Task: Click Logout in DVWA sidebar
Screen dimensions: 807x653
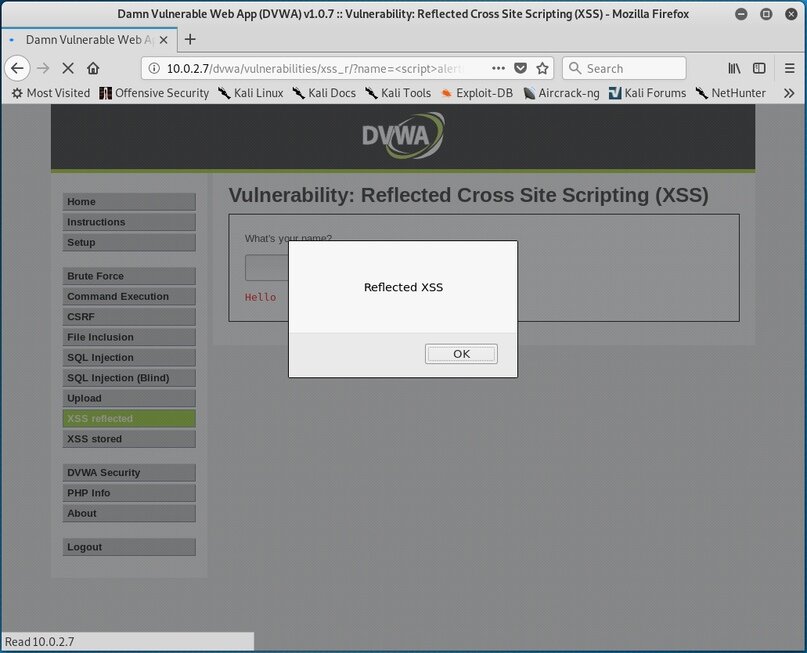Action: (x=129, y=548)
